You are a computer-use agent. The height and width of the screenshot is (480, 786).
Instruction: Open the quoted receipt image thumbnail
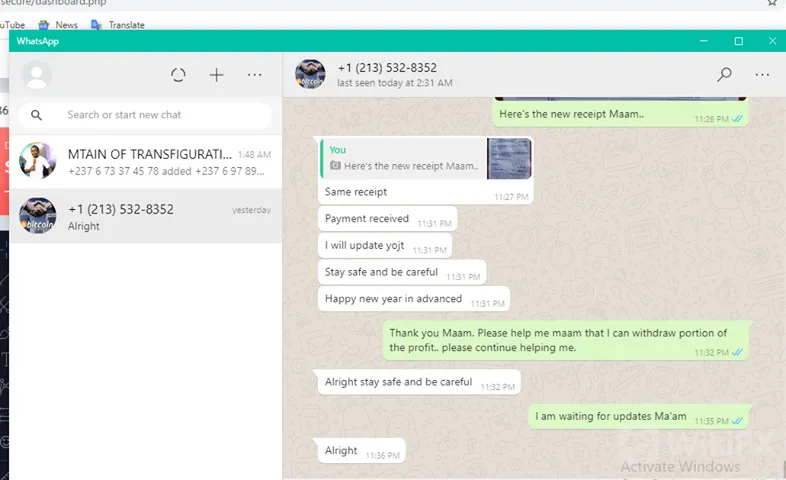point(509,158)
